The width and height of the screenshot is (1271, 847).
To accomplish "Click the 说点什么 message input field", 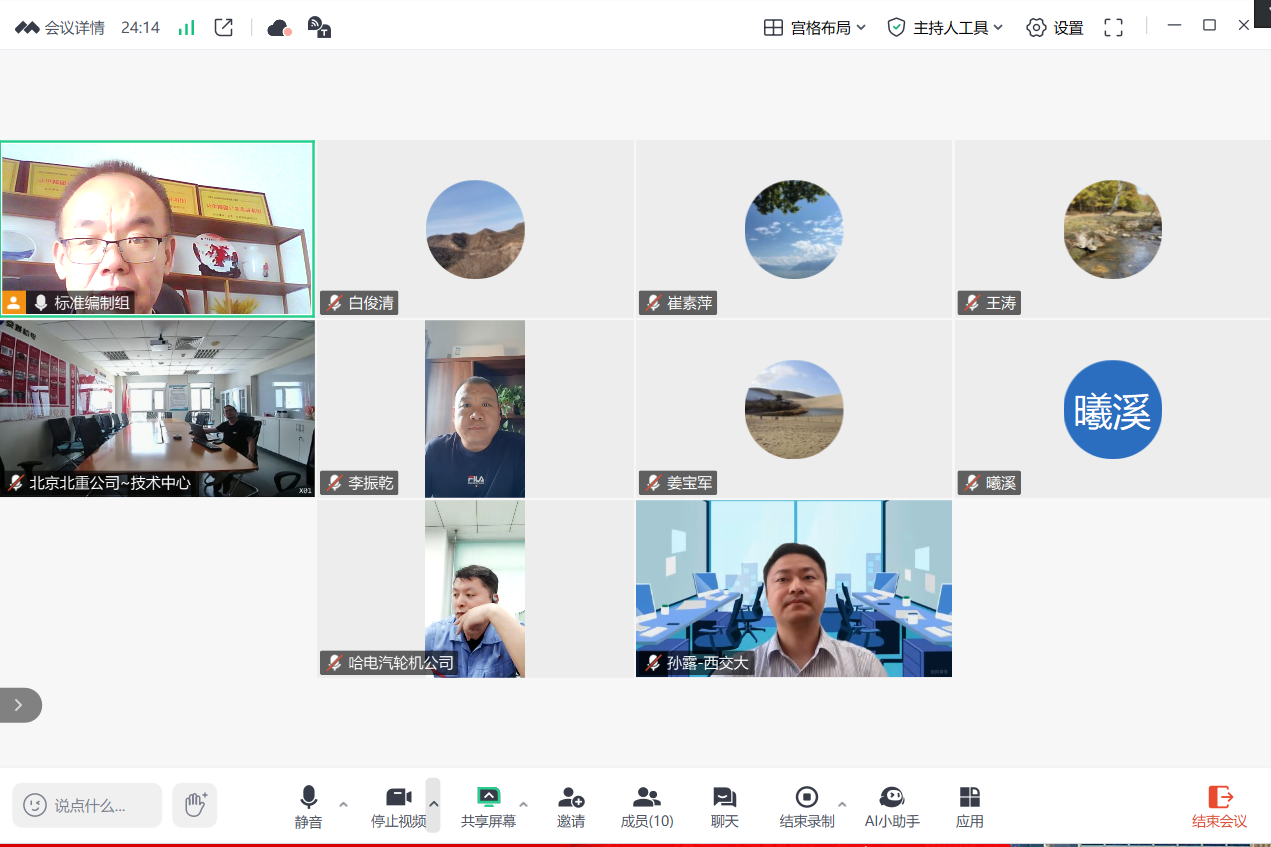I will coord(88,805).
